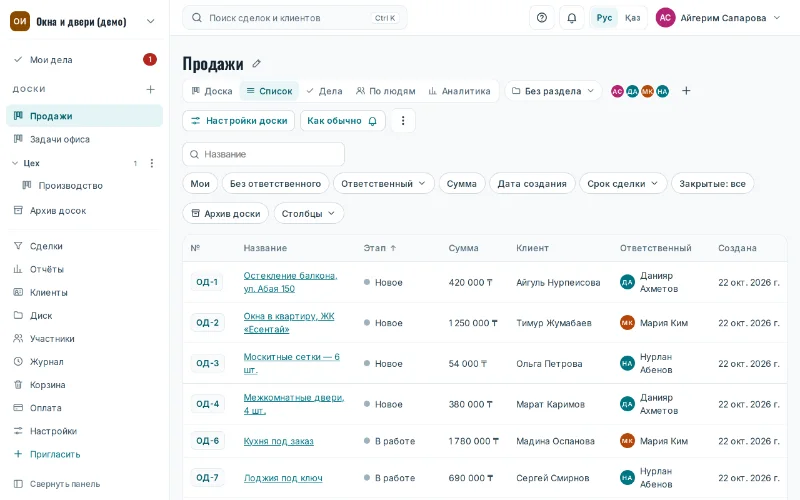Open the Айгерим Сапарова user menu
800x500 pixels.
pyautogui.click(x=718, y=18)
